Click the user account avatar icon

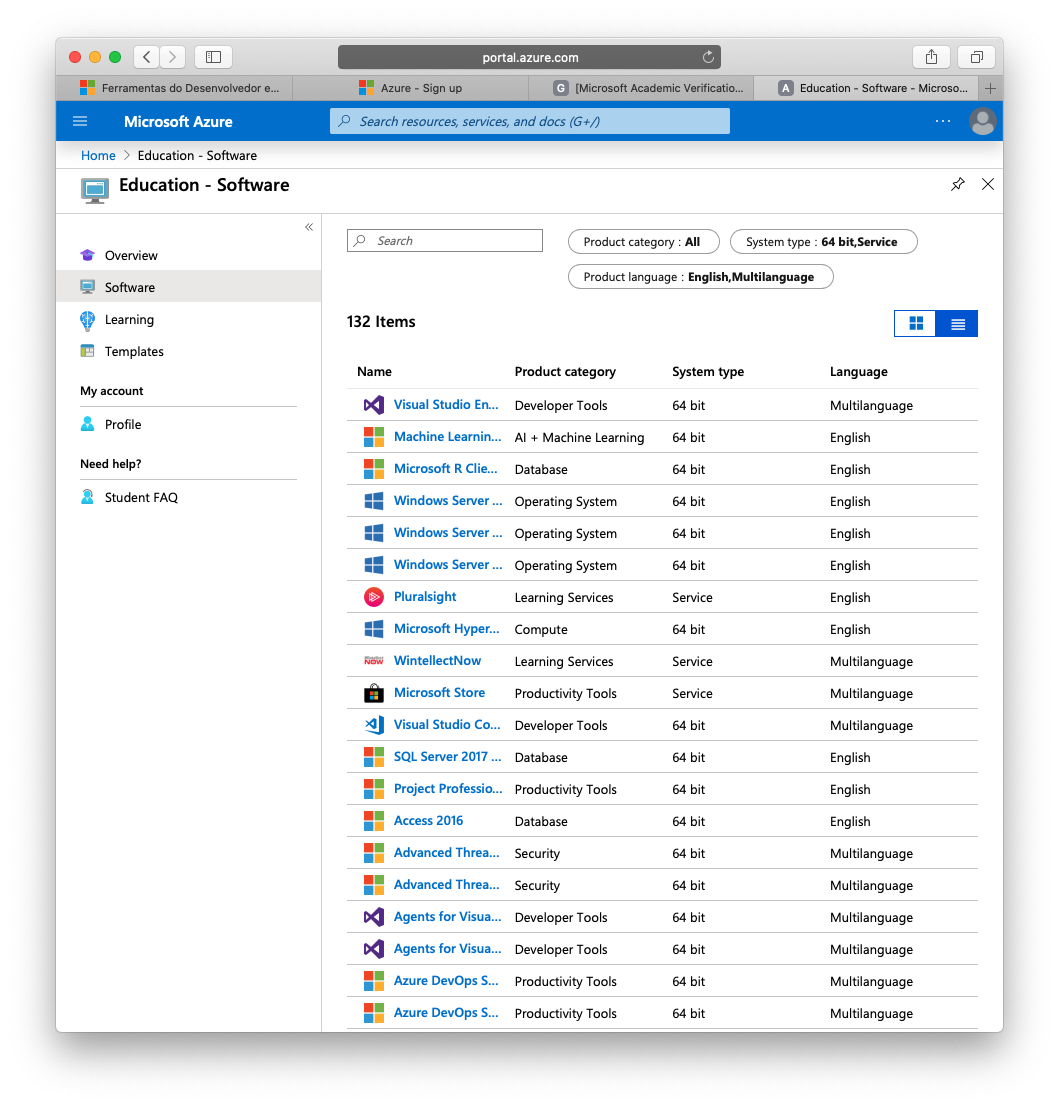982,121
